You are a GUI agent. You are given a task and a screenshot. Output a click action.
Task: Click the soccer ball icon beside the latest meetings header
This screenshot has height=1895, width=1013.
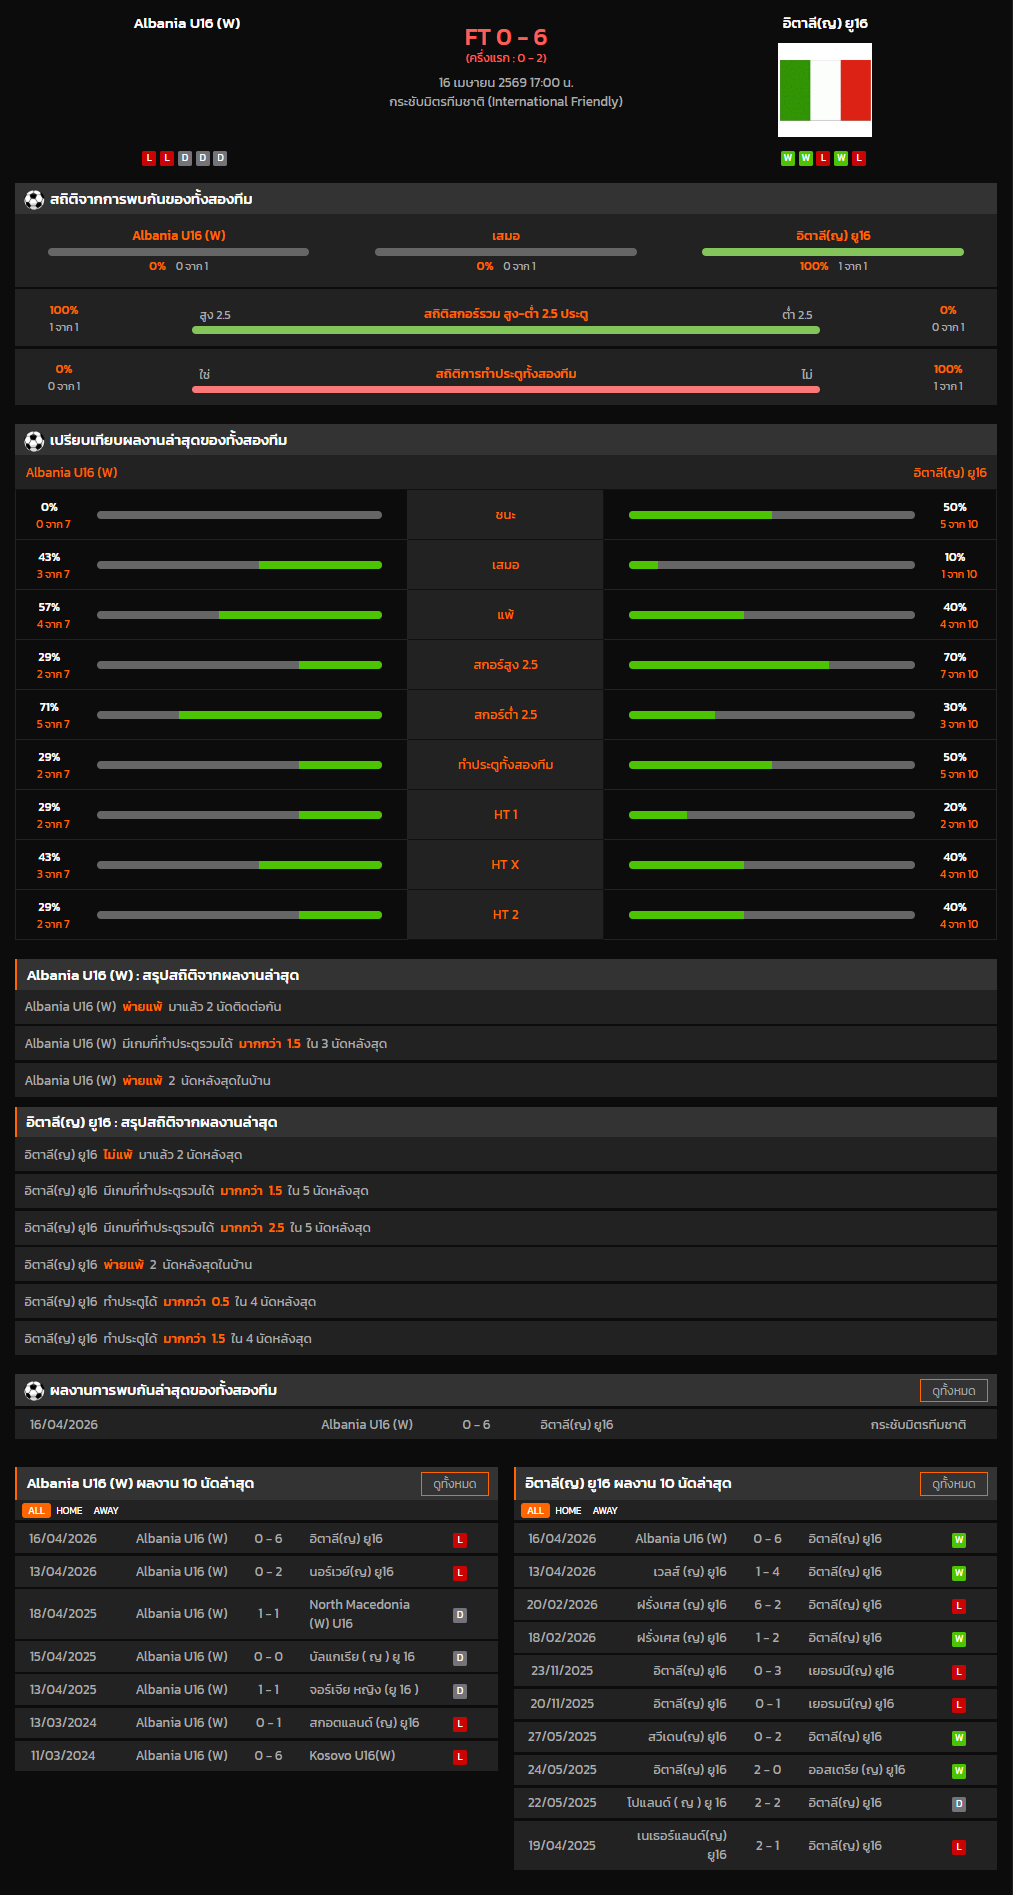click(34, 1391)
